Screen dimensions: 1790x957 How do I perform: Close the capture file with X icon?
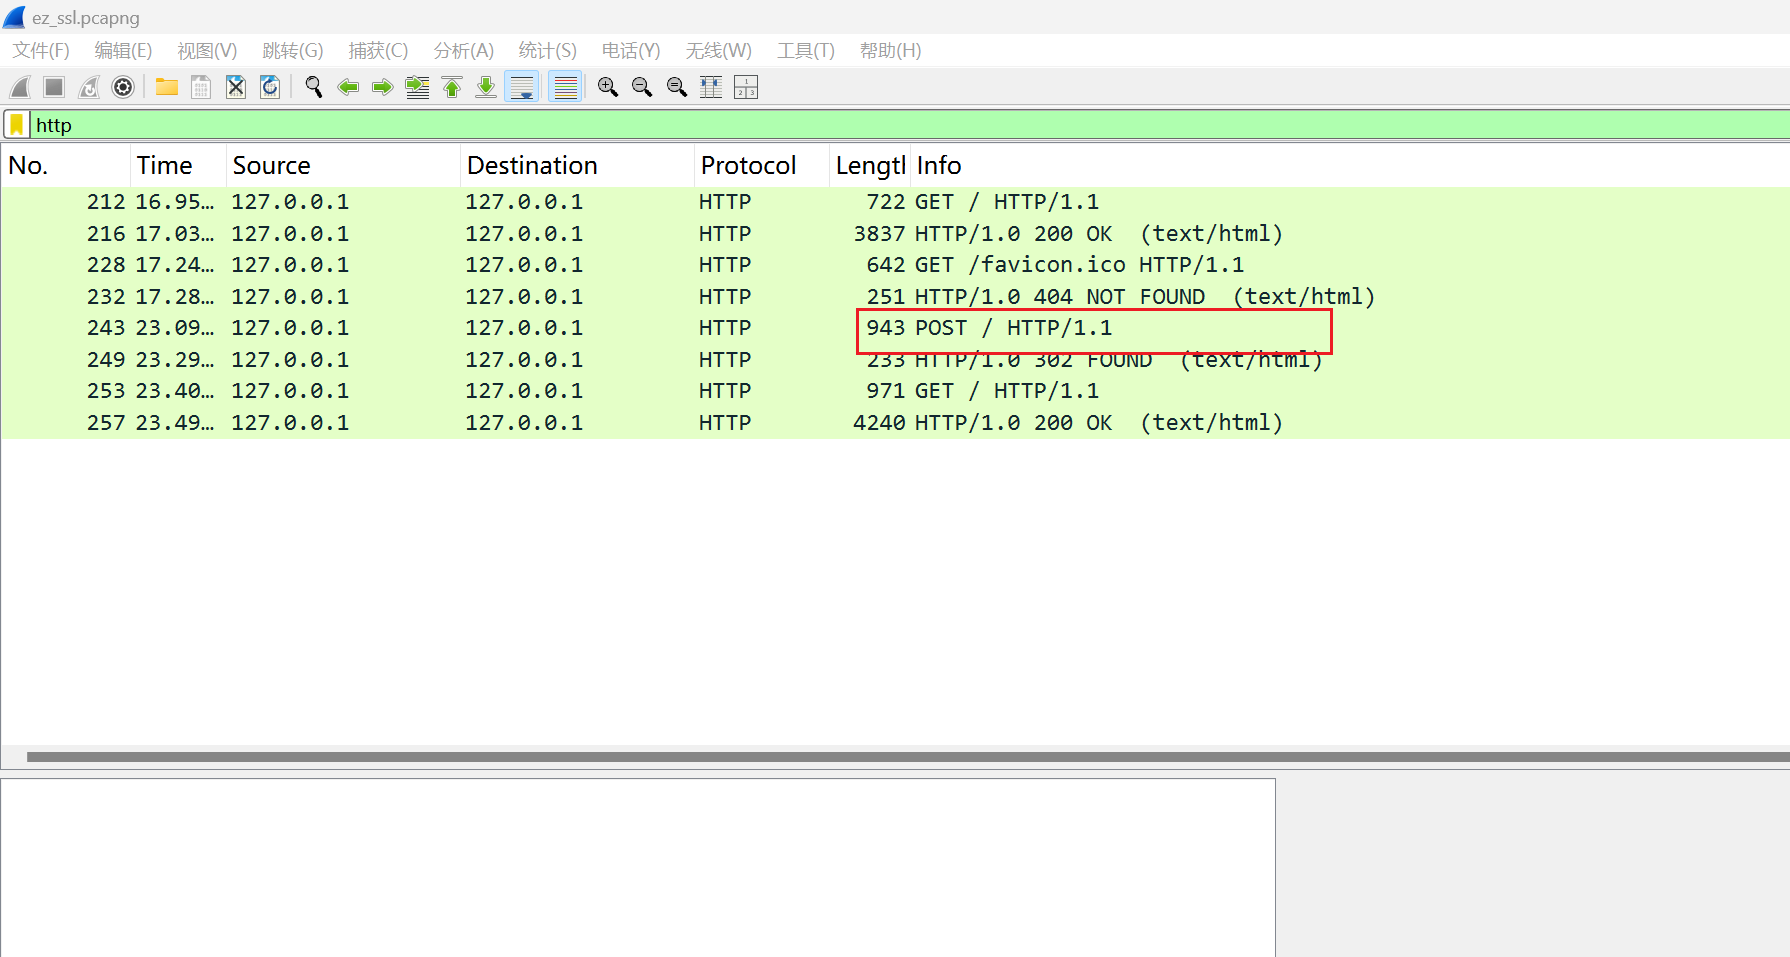[236, 88]
